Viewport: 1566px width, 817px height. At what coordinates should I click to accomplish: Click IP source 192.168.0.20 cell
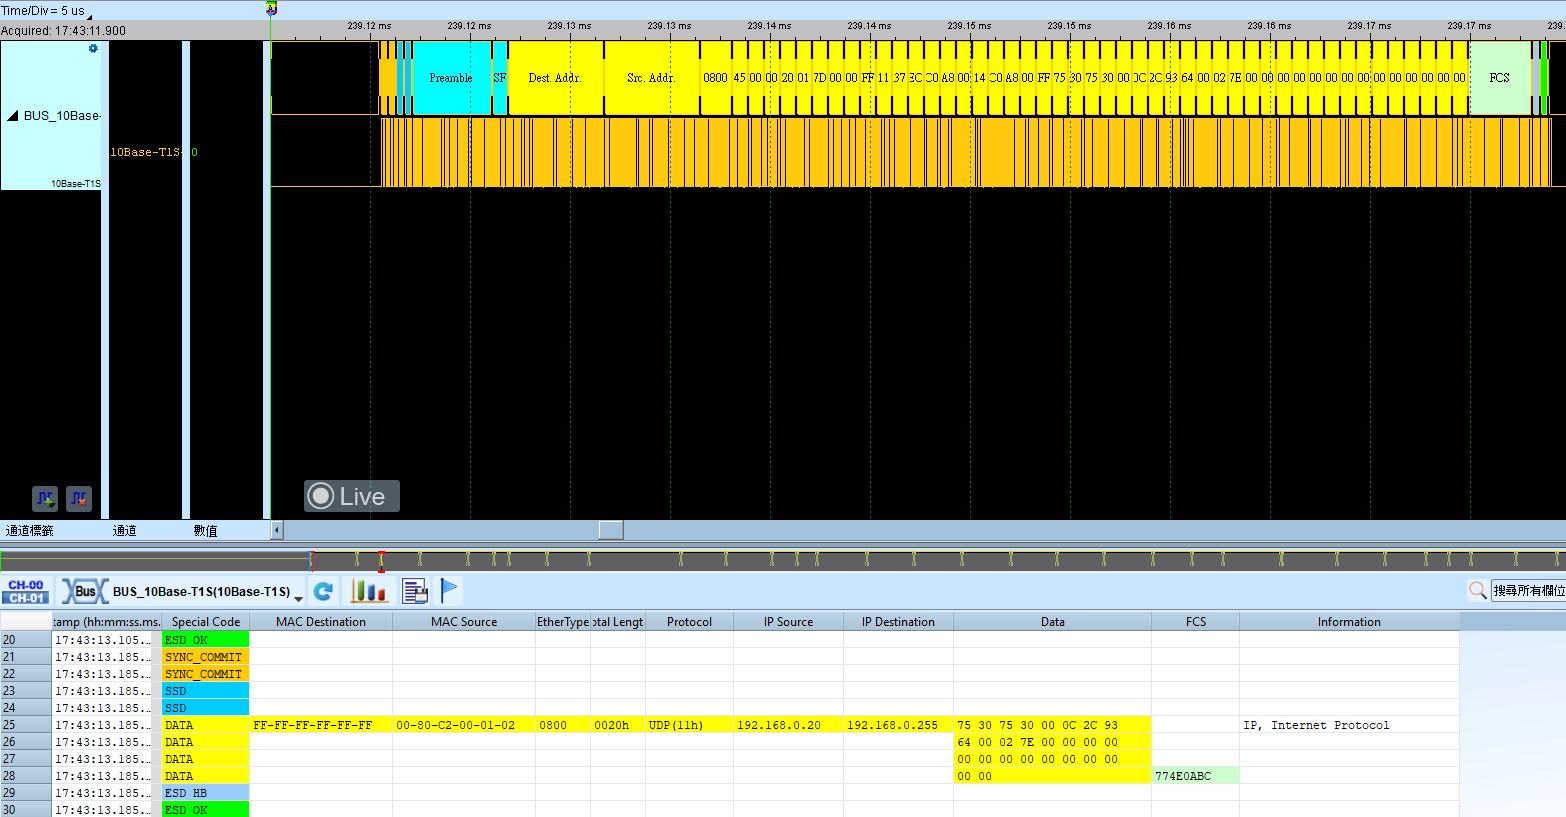click(x=788, y=725)
